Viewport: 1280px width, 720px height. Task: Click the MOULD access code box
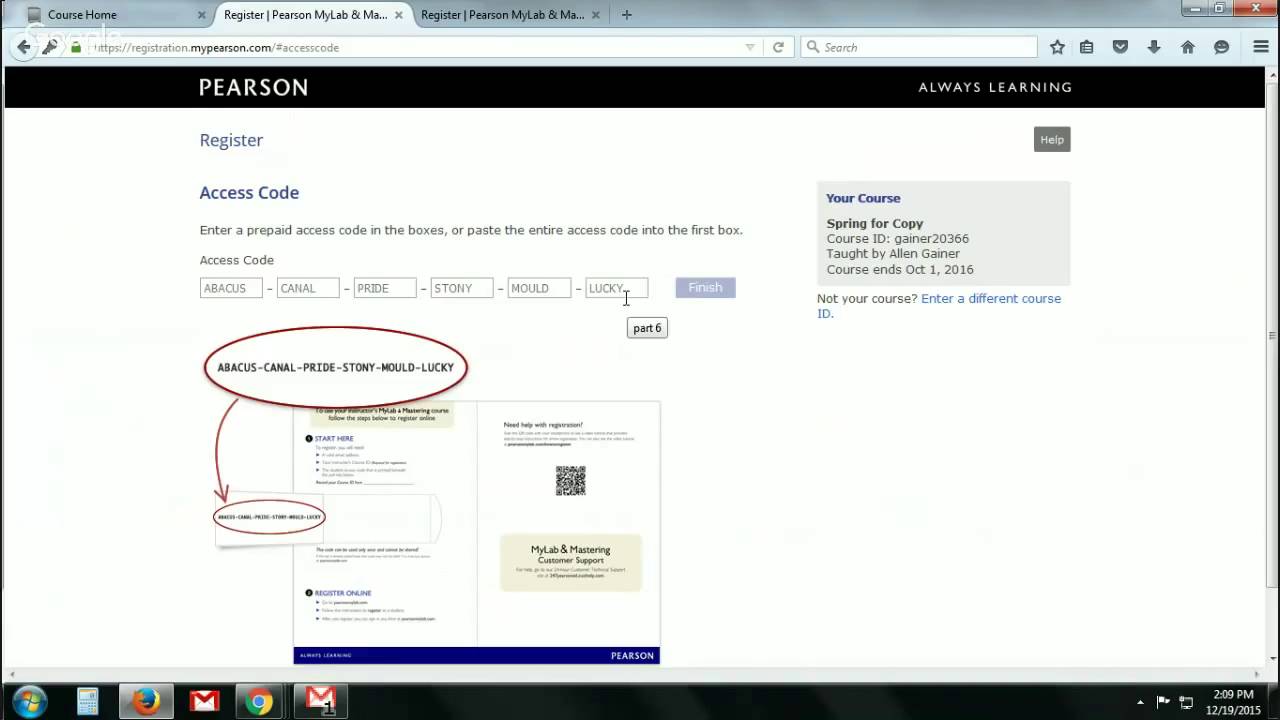point(539,288)
